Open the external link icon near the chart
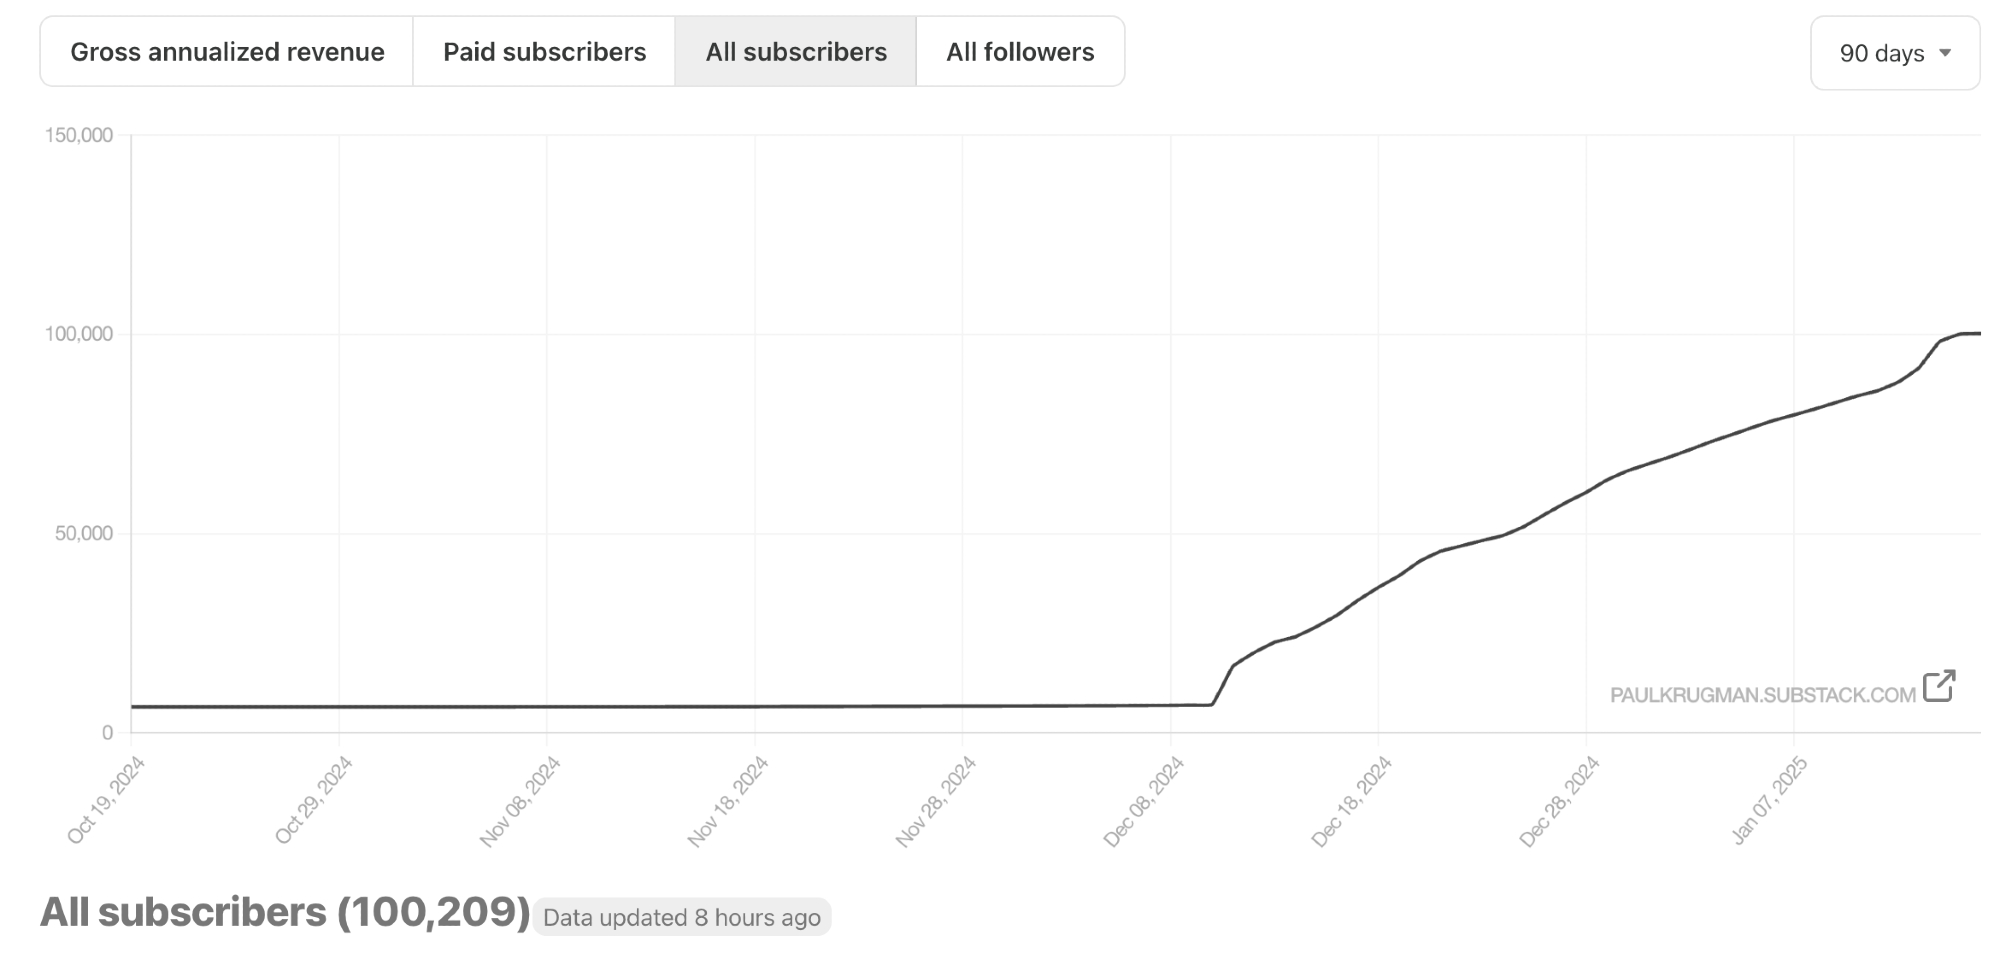Viewport: 2000px width, 953px height. click(1938, 686)
